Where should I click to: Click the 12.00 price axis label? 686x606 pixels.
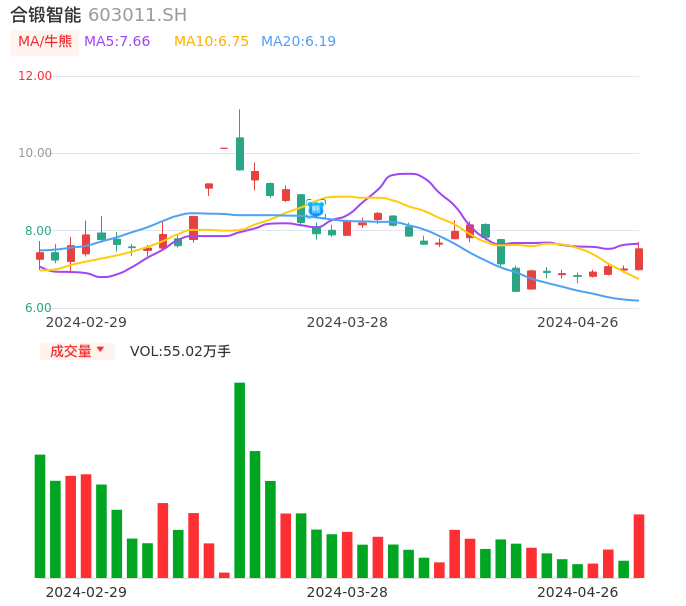tap(35, 76)
